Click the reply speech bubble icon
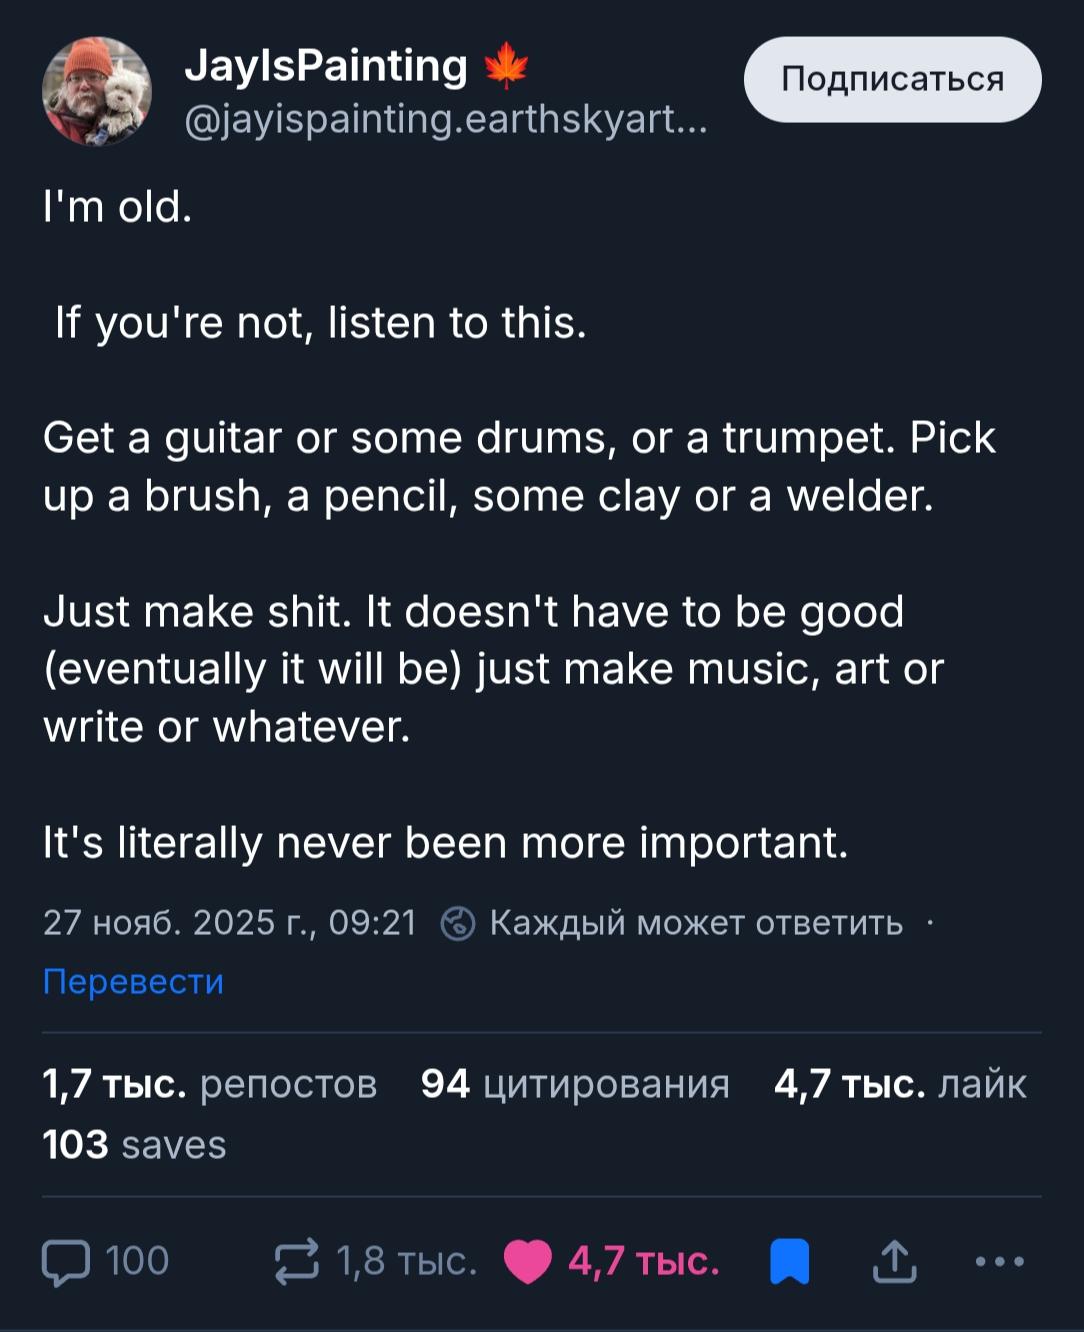 [x=66, y=1261]
